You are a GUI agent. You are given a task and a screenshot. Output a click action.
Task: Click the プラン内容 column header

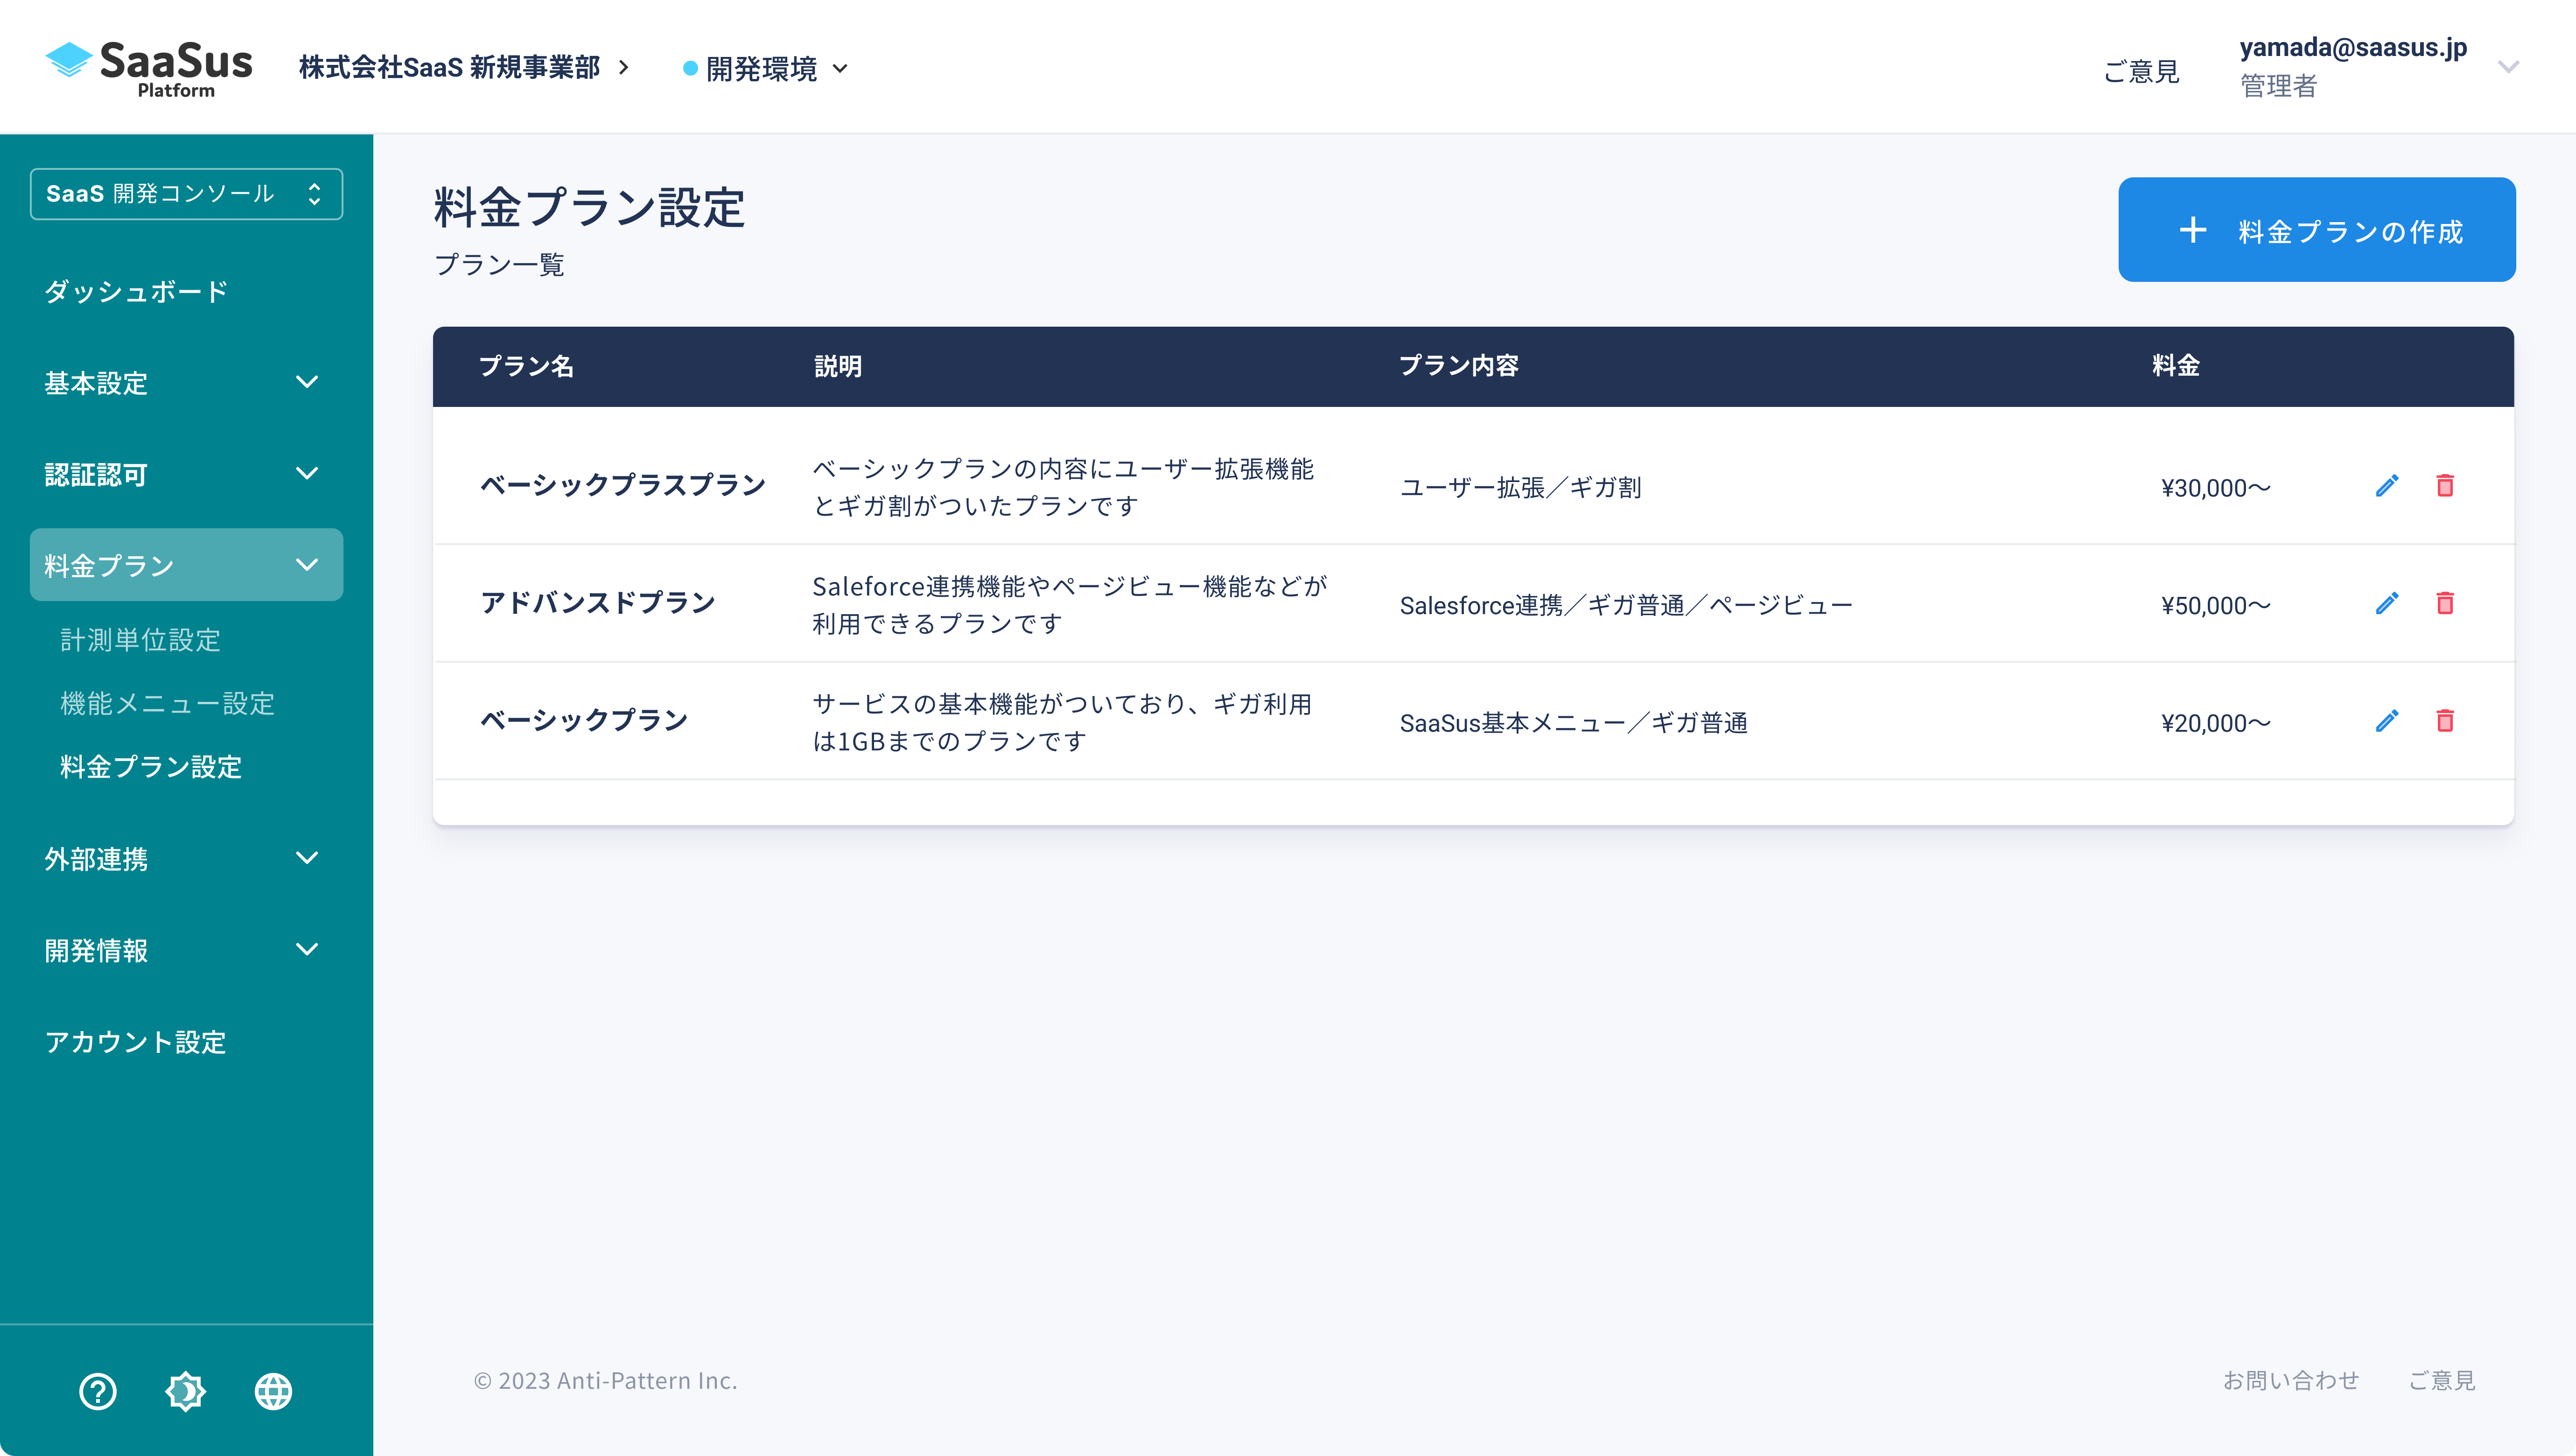(x=1459, y=366)
